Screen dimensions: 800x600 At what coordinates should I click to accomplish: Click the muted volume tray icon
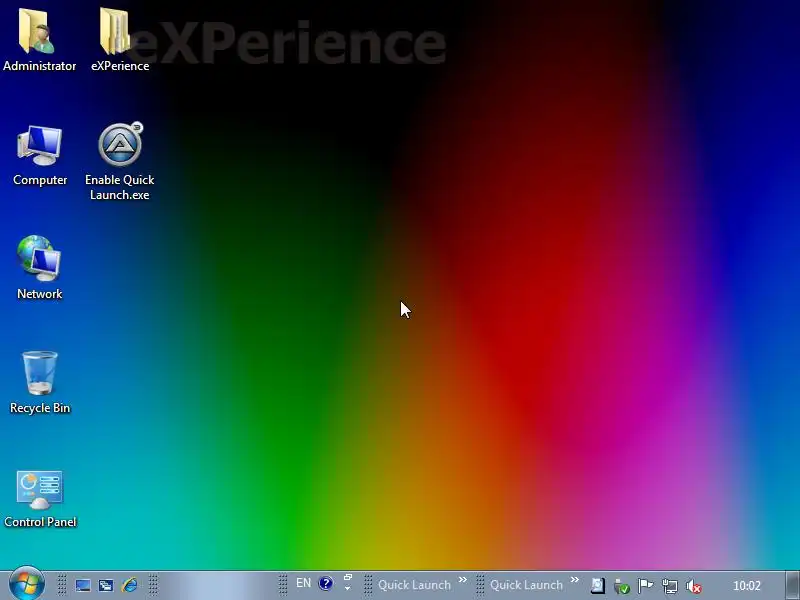(694, 586)
